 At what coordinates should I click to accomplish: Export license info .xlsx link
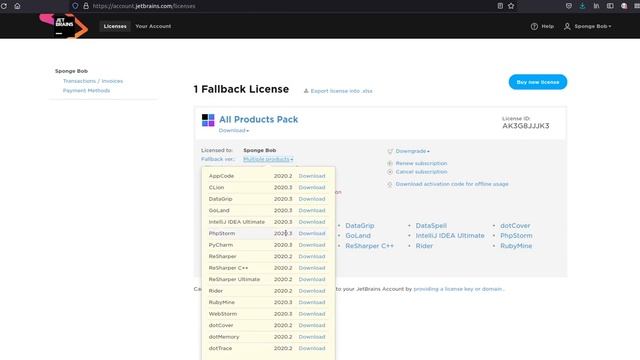click(341, 91)
